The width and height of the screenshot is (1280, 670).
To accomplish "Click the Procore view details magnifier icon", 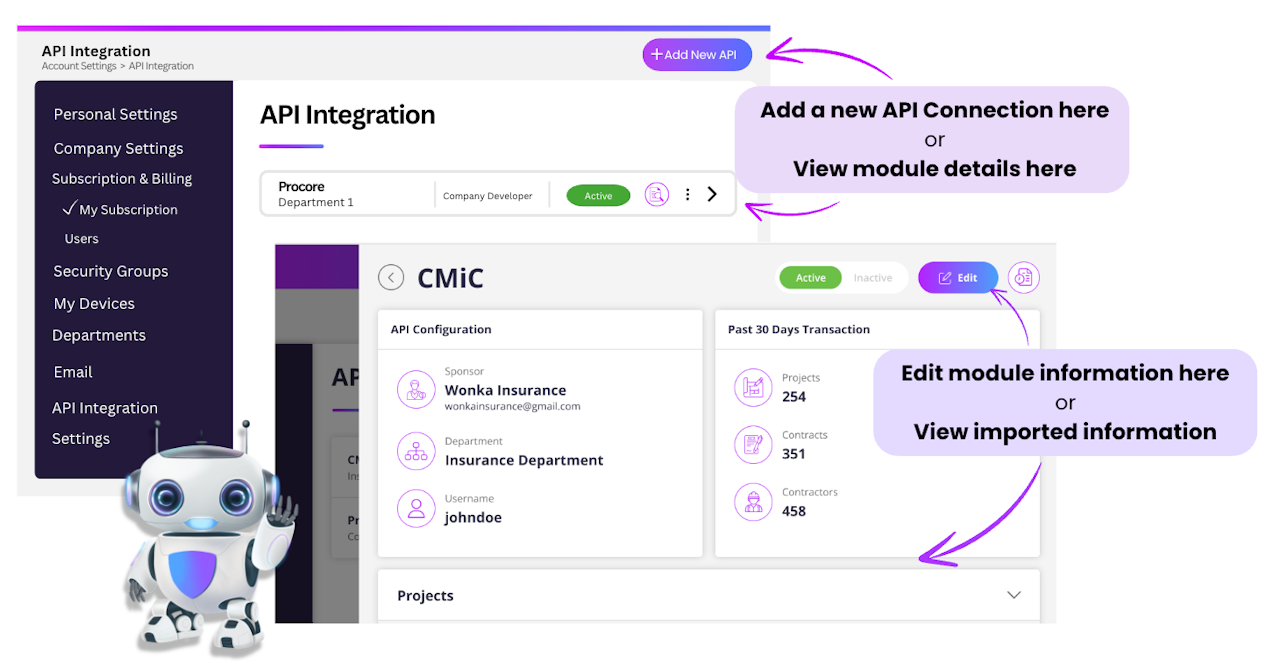I will point(656,195).
